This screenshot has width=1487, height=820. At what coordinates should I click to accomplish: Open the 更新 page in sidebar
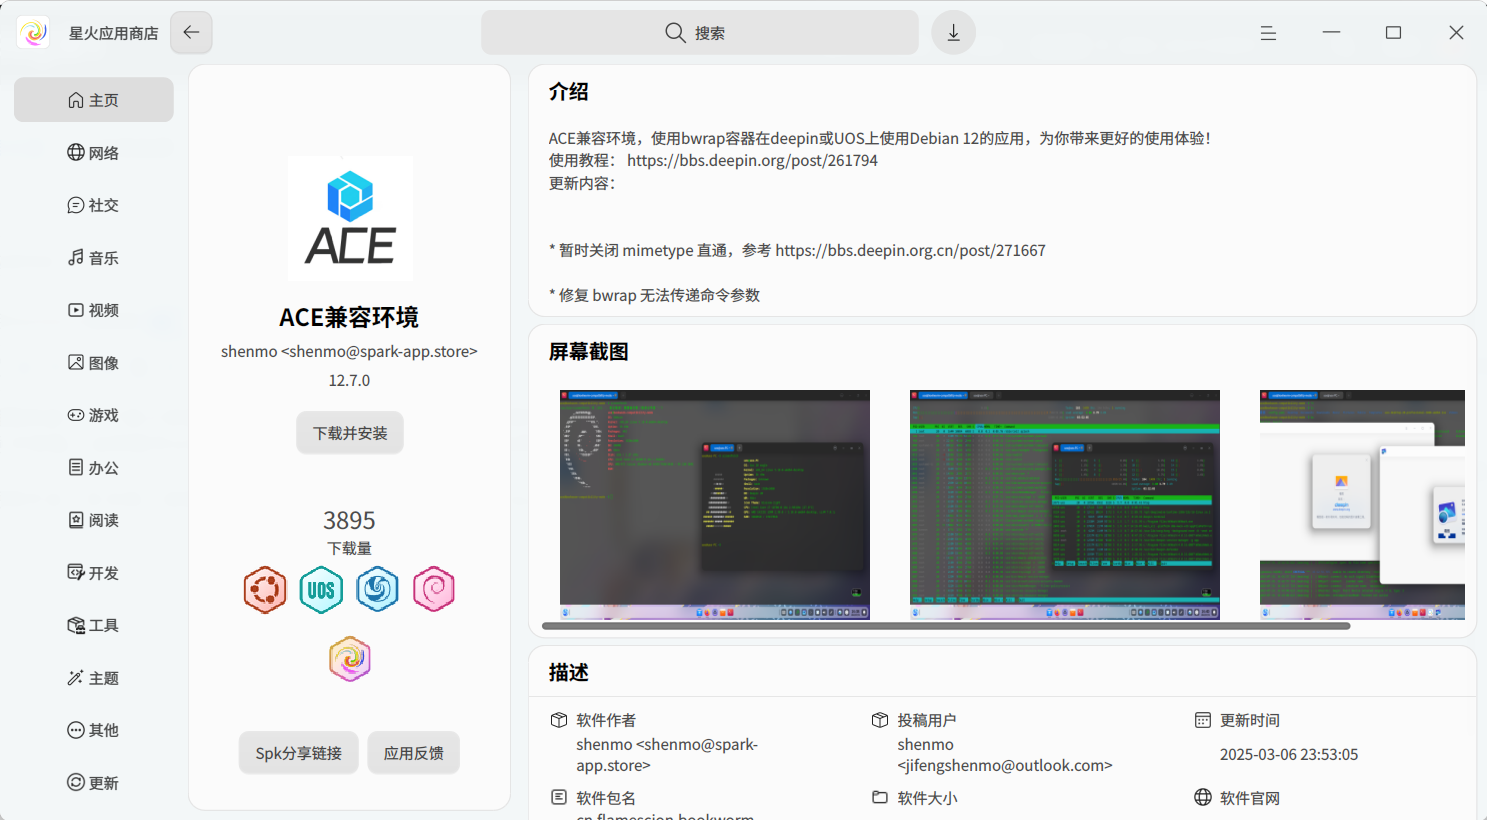click(x=94, y=783)
